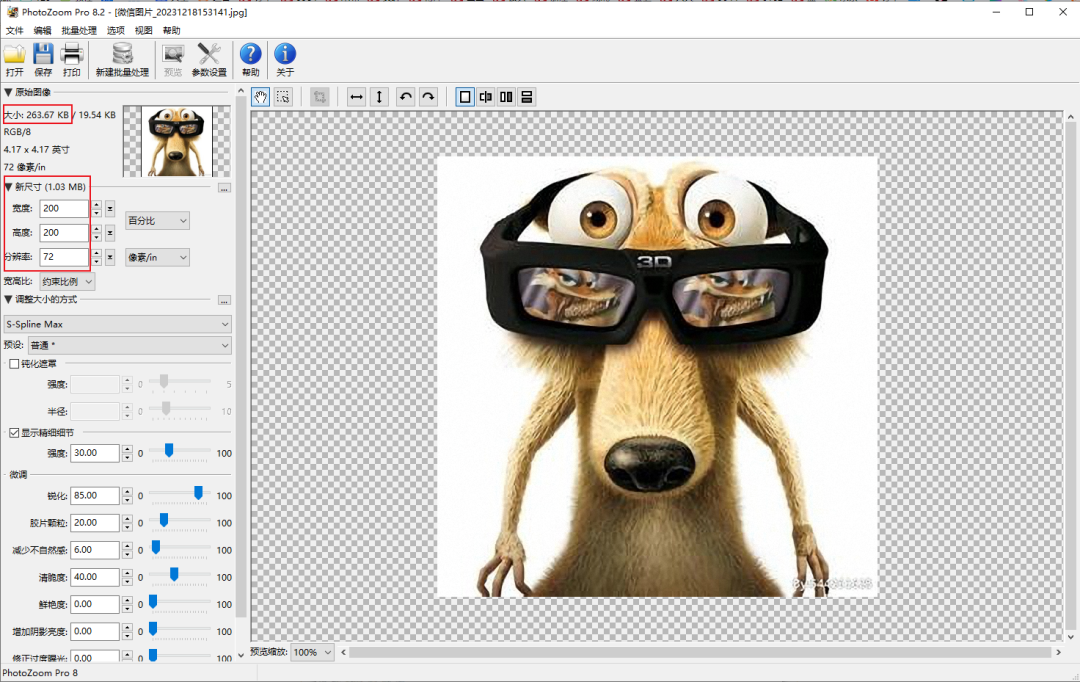
Task: Click the 打开 (Open) folder icon
Action: pos(14,54)
